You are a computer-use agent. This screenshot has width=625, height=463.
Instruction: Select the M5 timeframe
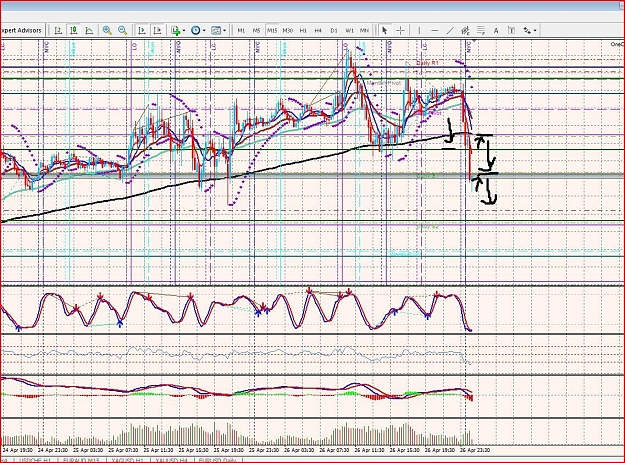click(256, 30)
